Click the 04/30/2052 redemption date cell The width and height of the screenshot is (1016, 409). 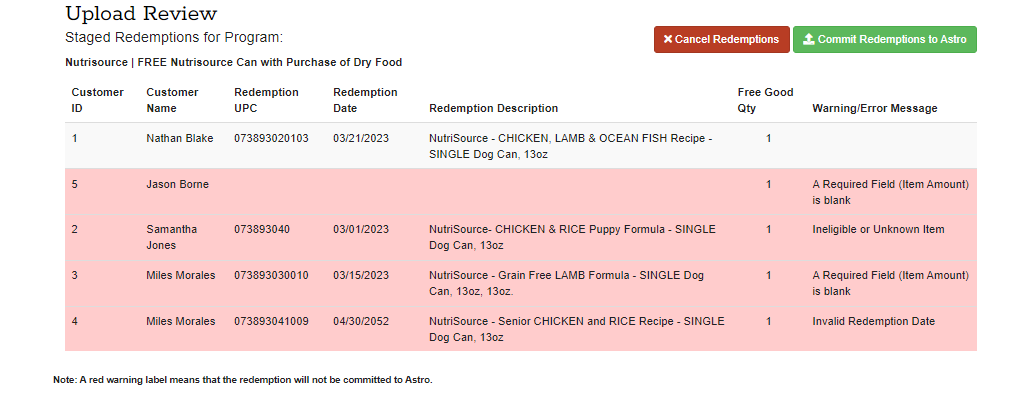361,321
